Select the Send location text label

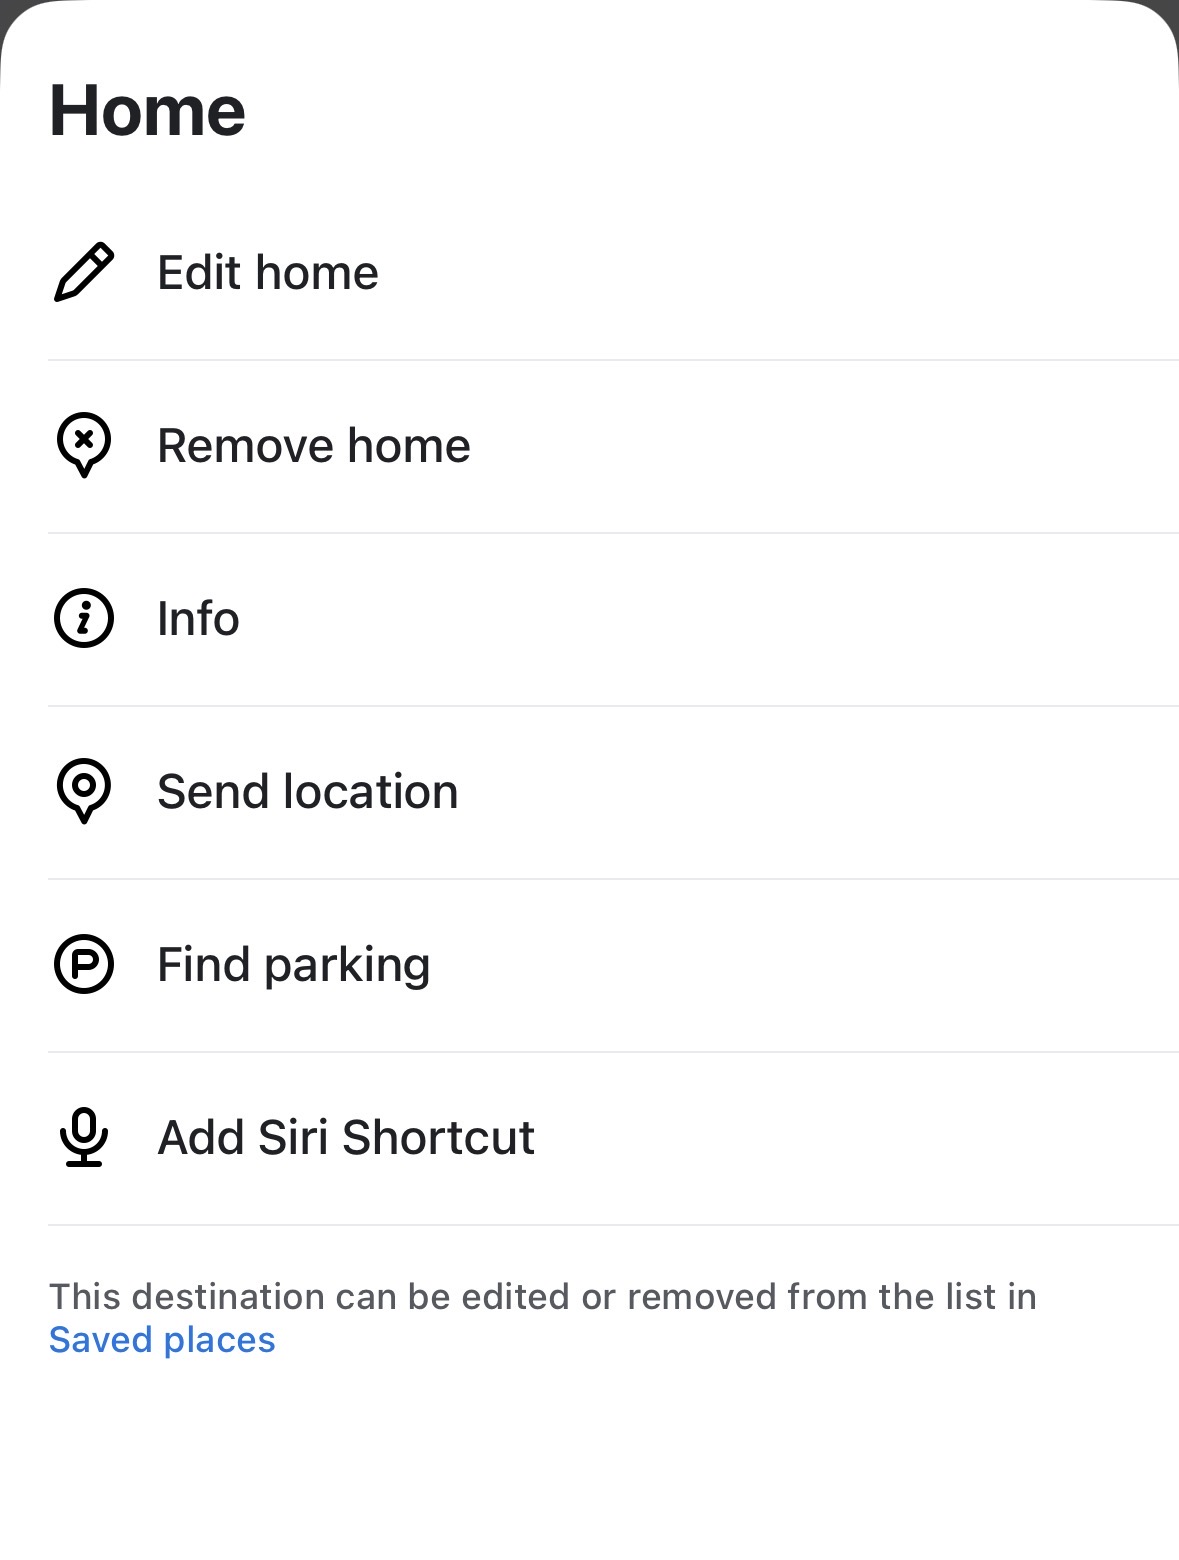coord(308,791)
